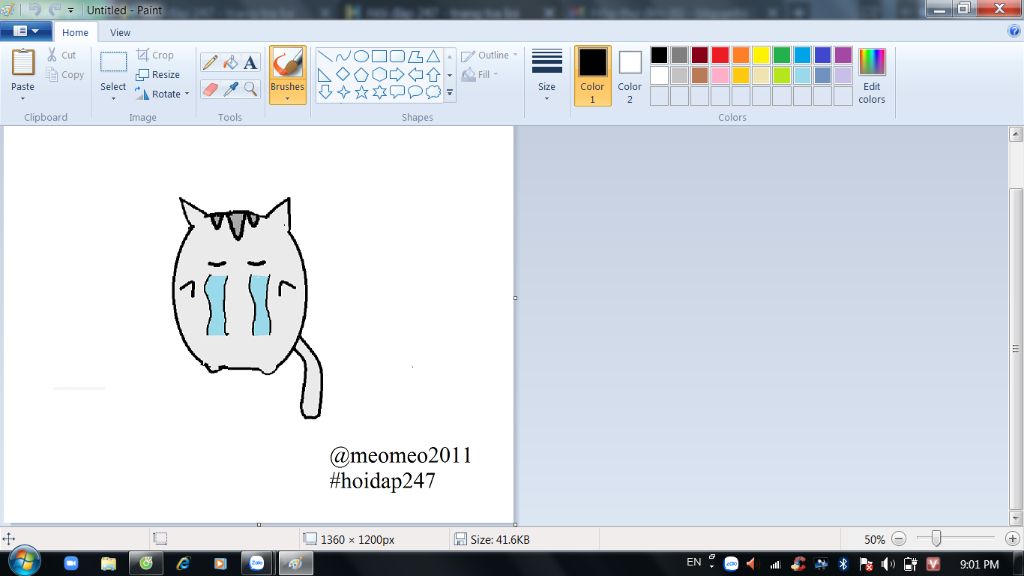Click the vertical scrollbar thumb
Screen dimensions: 1024x576
coord(1016,348)
